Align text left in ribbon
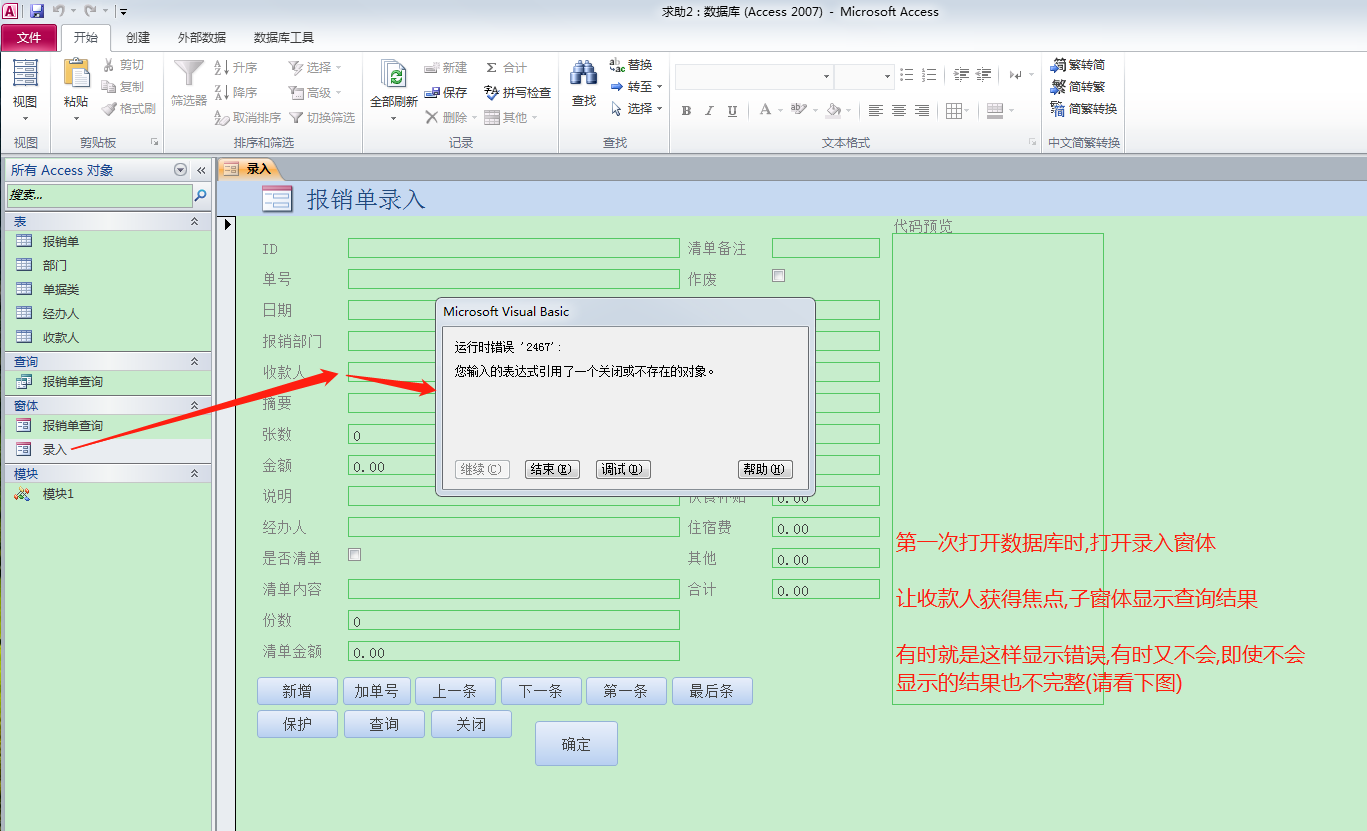 point(876,111)
